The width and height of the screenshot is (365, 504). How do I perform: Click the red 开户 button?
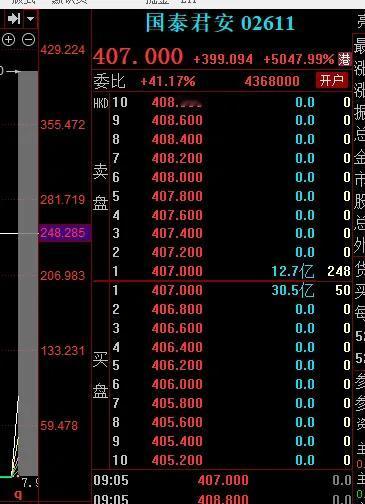pyautogui.click(x=331, y=80)
